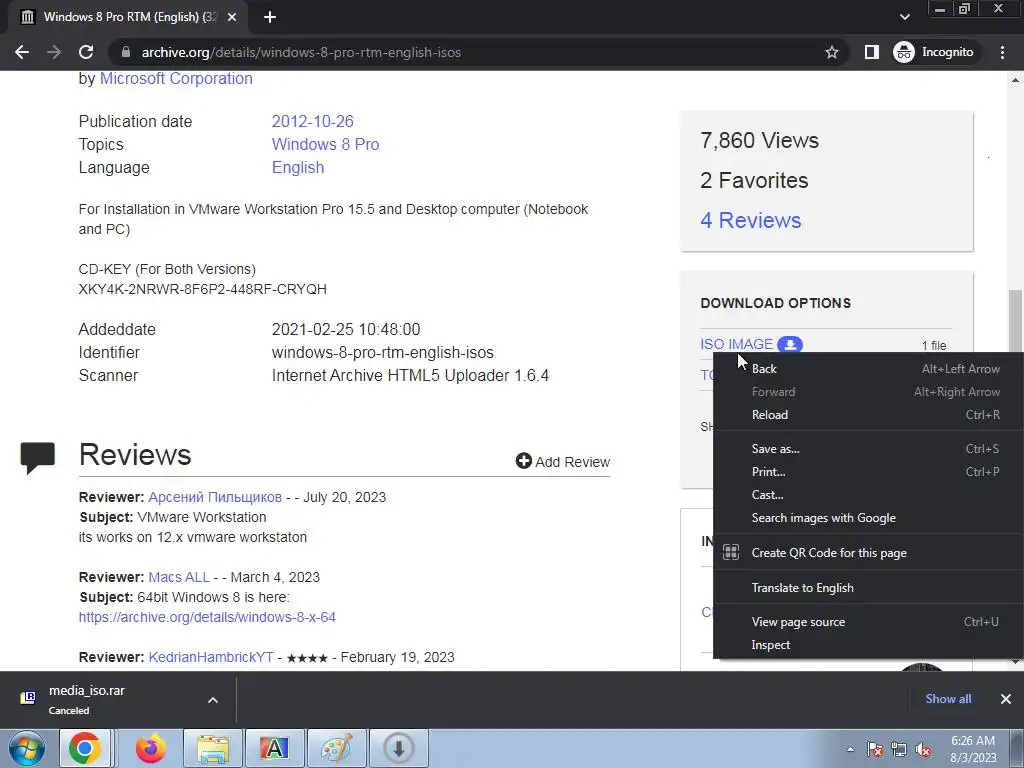Choose Print... in context menu

[869, 472]
